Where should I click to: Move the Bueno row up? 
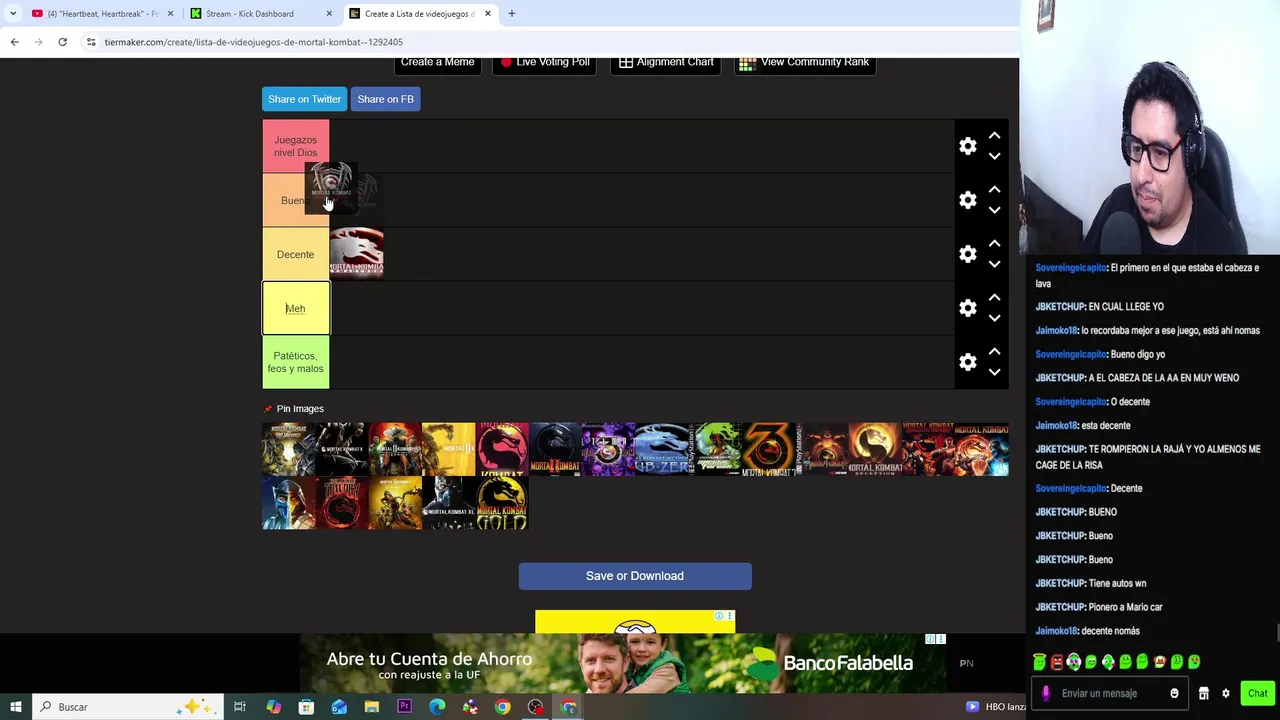pos(994,189)
